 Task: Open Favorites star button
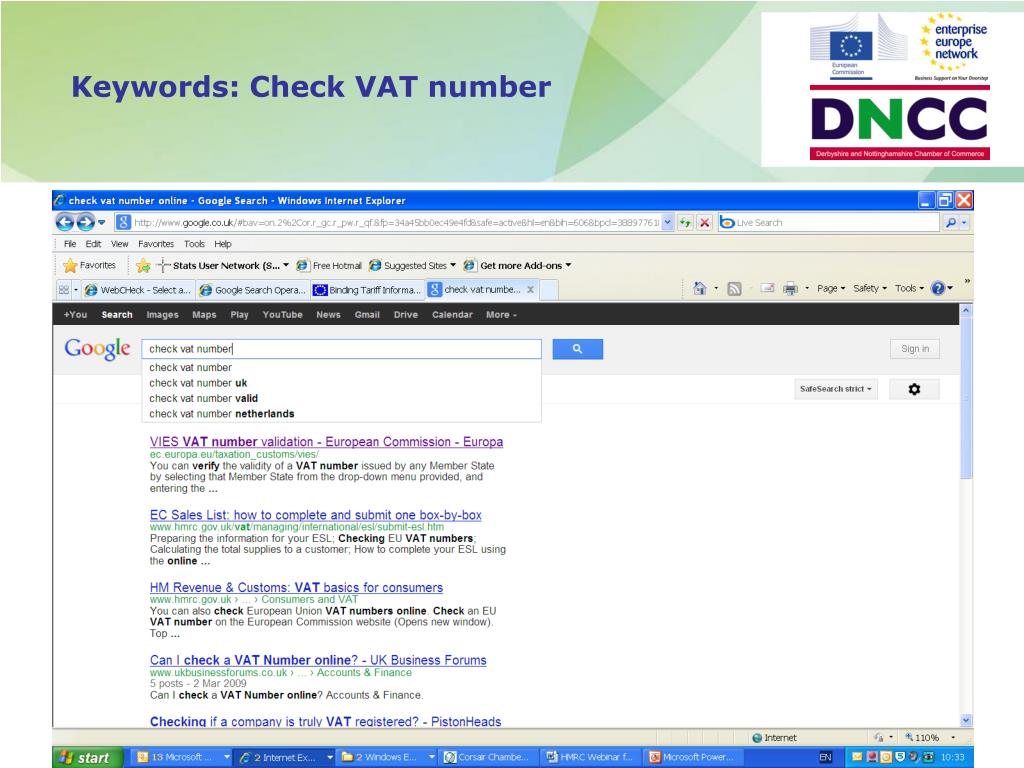tap(90, 265)
